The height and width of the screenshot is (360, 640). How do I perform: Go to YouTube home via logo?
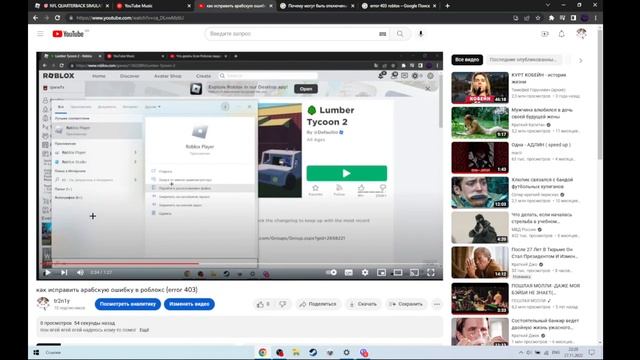coord(69,34)
